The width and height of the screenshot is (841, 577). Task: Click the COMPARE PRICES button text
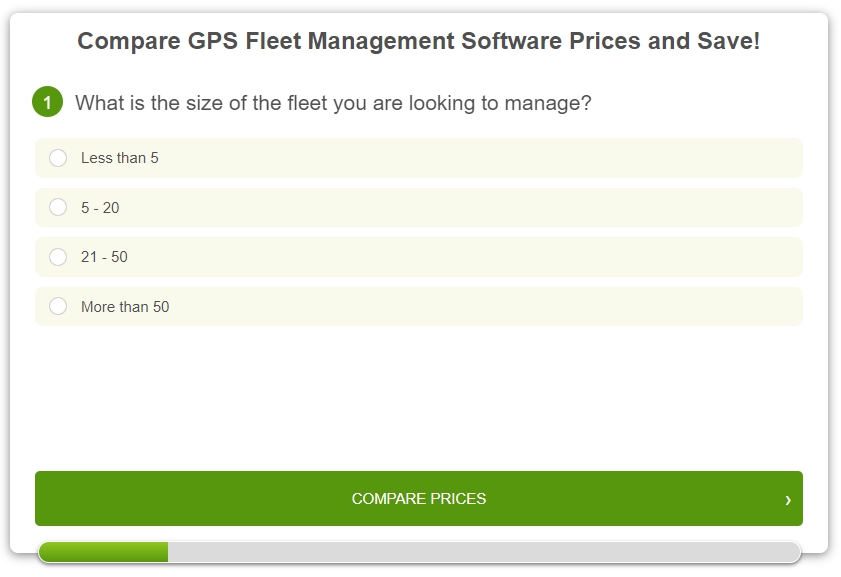pyautogui.click(x=419, y=498)
